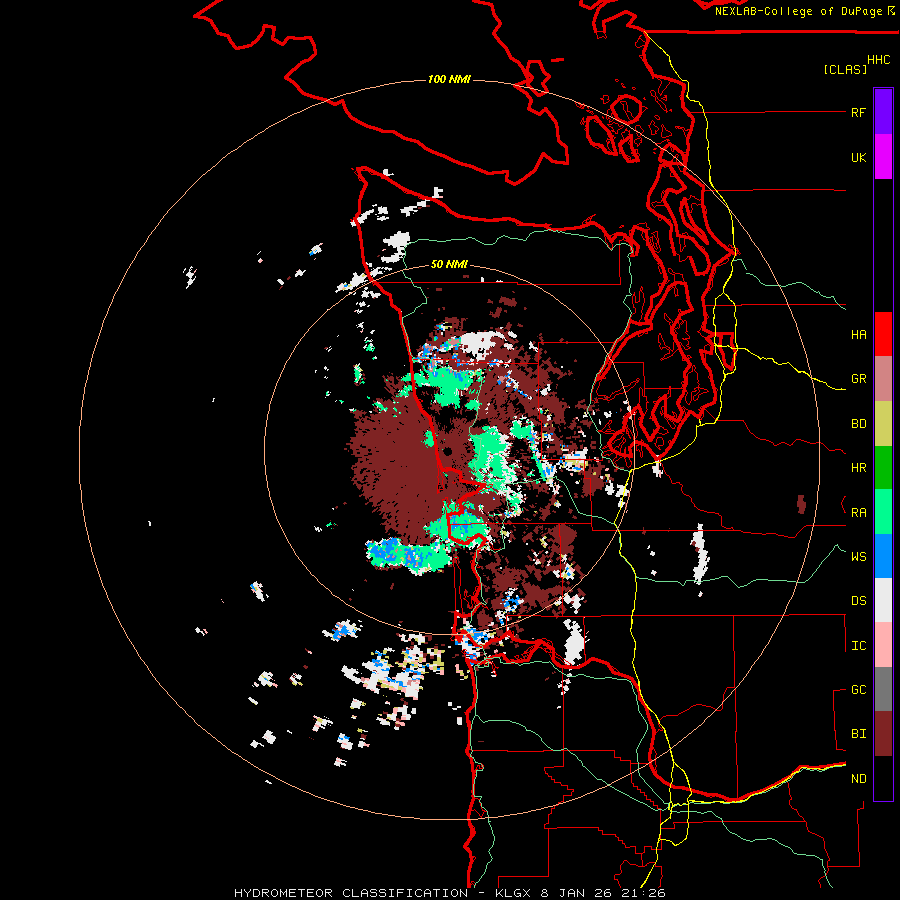Click the NEXLAB-College of DuPage credit text
The image size is (900, 900).
pos(799,11)
